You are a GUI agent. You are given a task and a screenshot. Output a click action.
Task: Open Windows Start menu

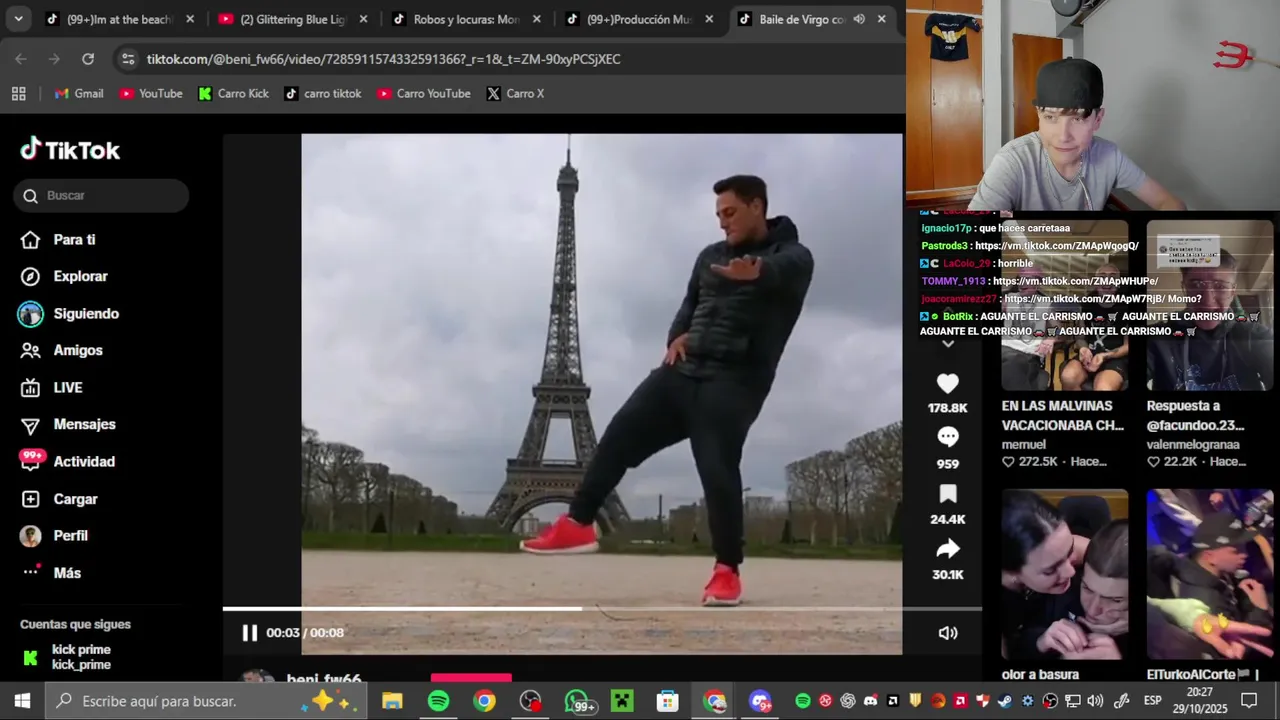(22, 701)
